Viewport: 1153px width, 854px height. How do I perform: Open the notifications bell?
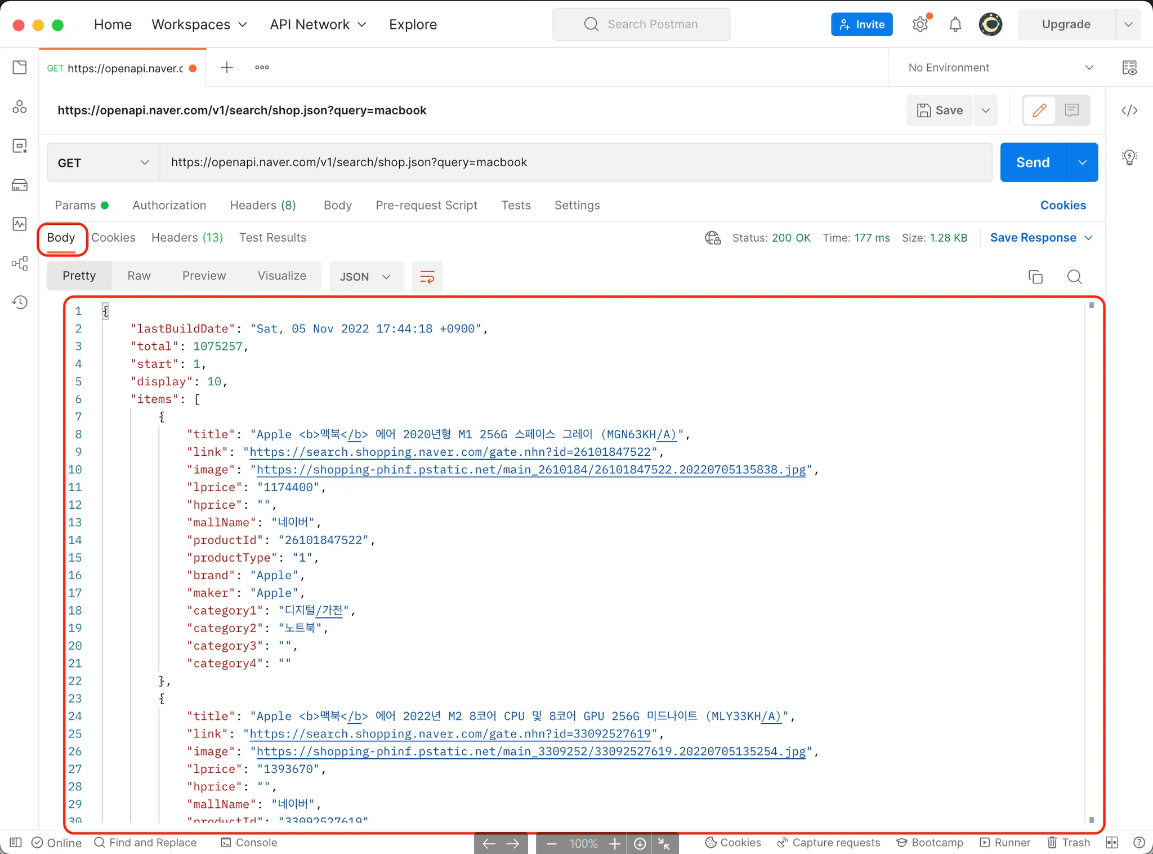[x=955, y=24]
